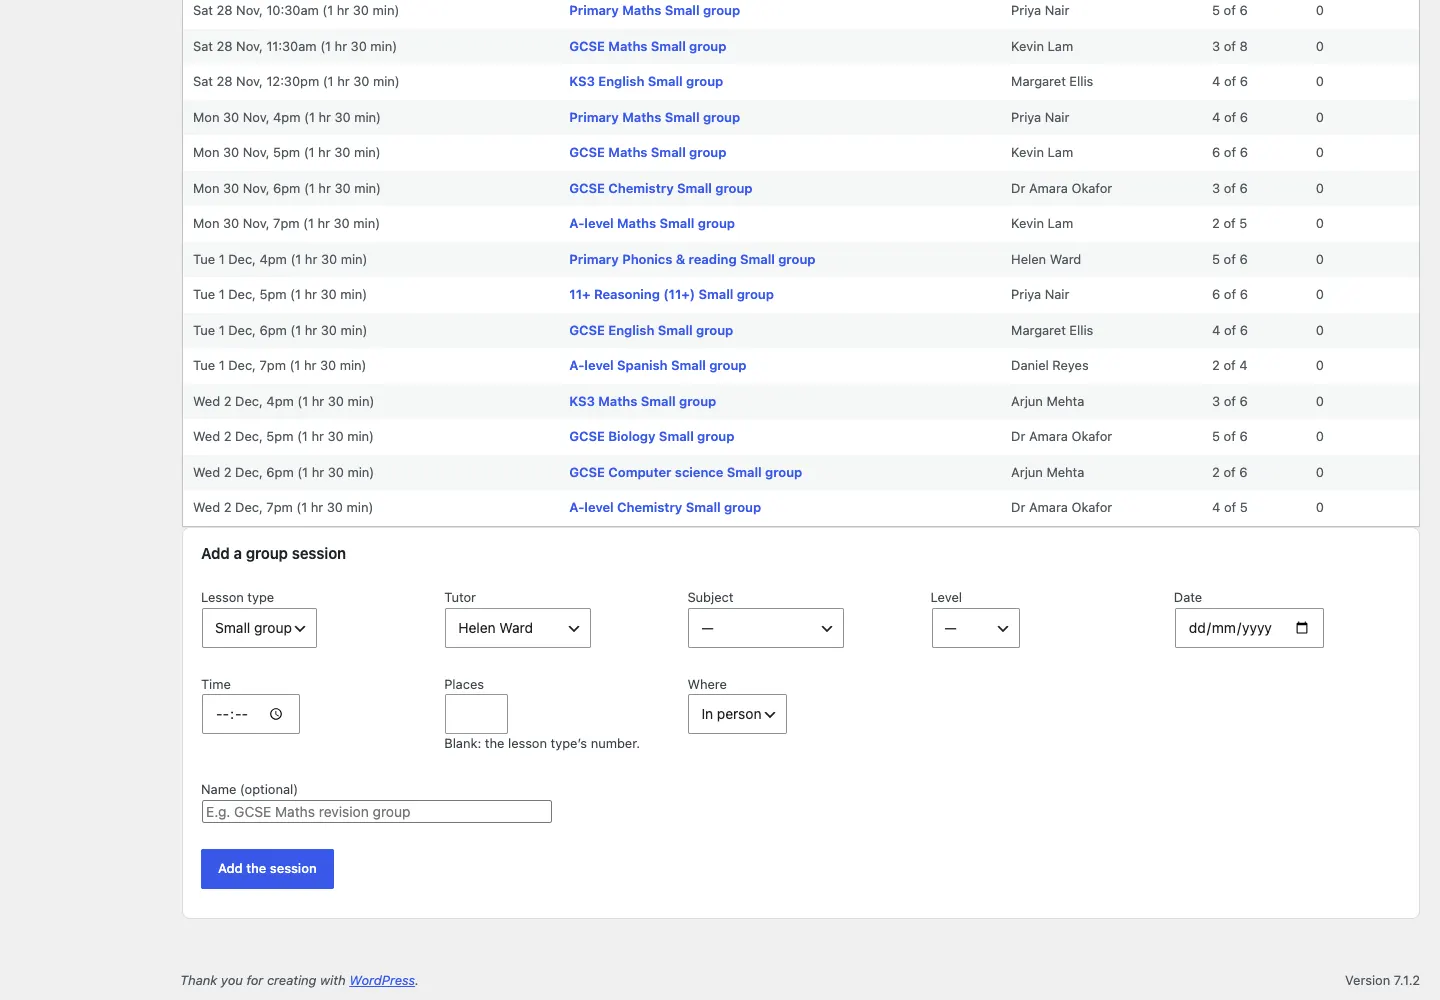Open Primary Maths Small group on Mon 30 Nov

[655, 118]
